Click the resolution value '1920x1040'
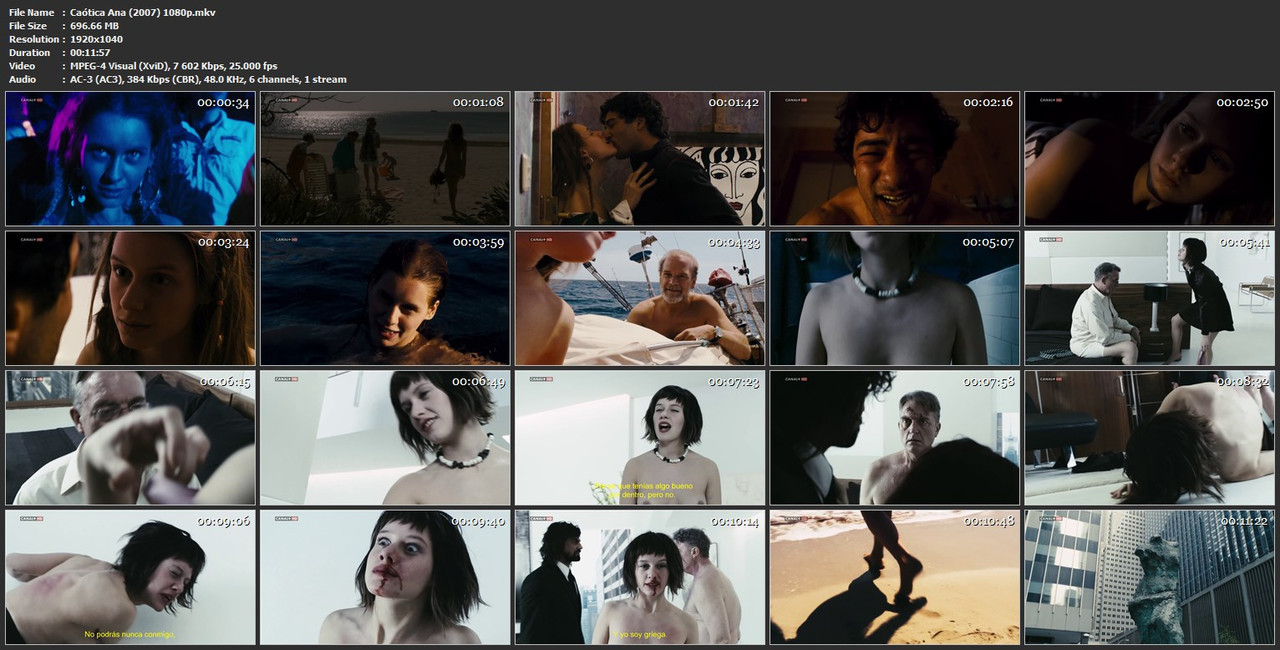This screenshot has width=1280, height=650. tap(97, 39)
